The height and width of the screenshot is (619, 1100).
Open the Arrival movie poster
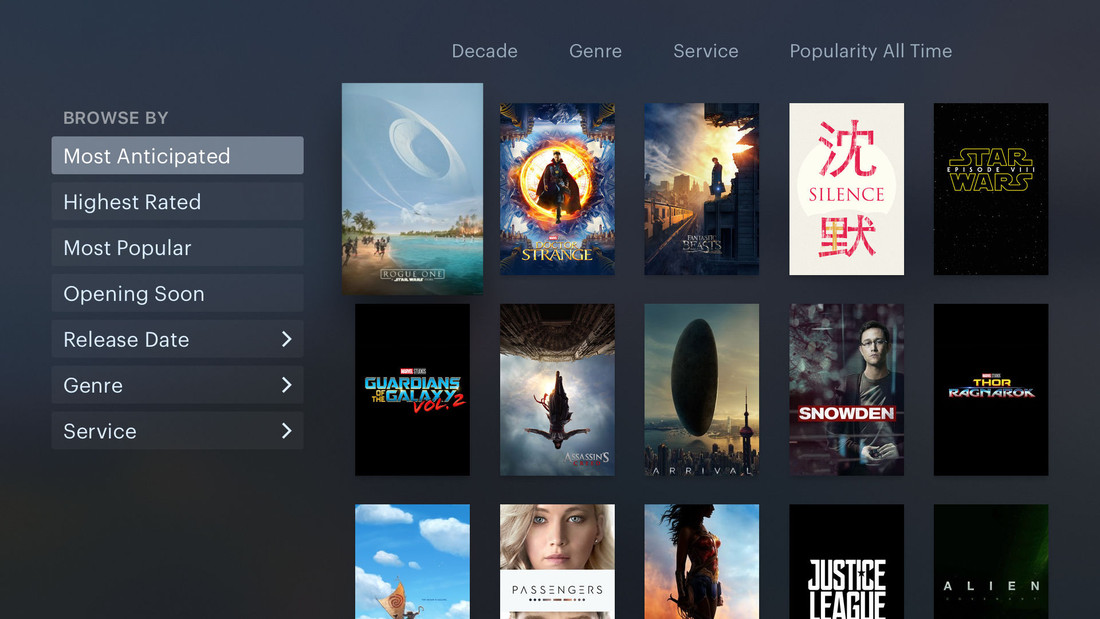701,390
